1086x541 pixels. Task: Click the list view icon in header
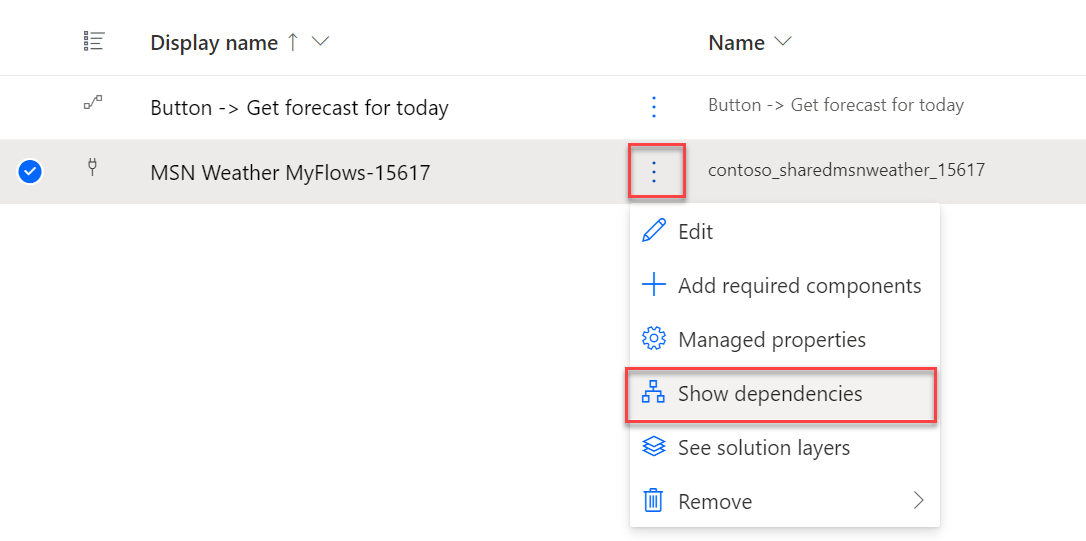click(93, 41)
